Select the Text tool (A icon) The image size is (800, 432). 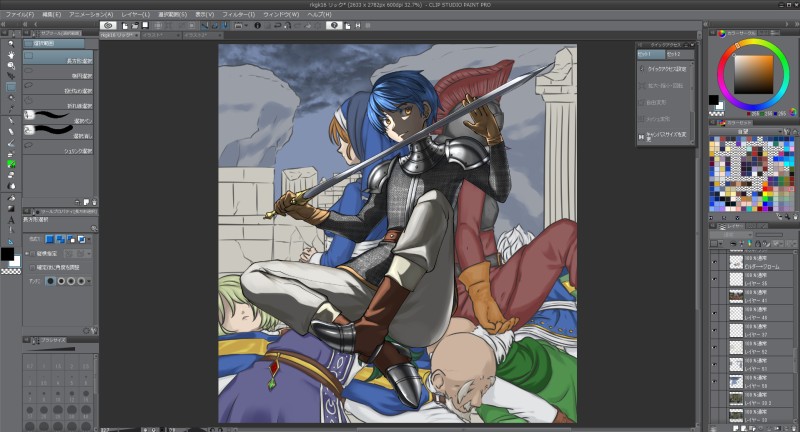11,220
